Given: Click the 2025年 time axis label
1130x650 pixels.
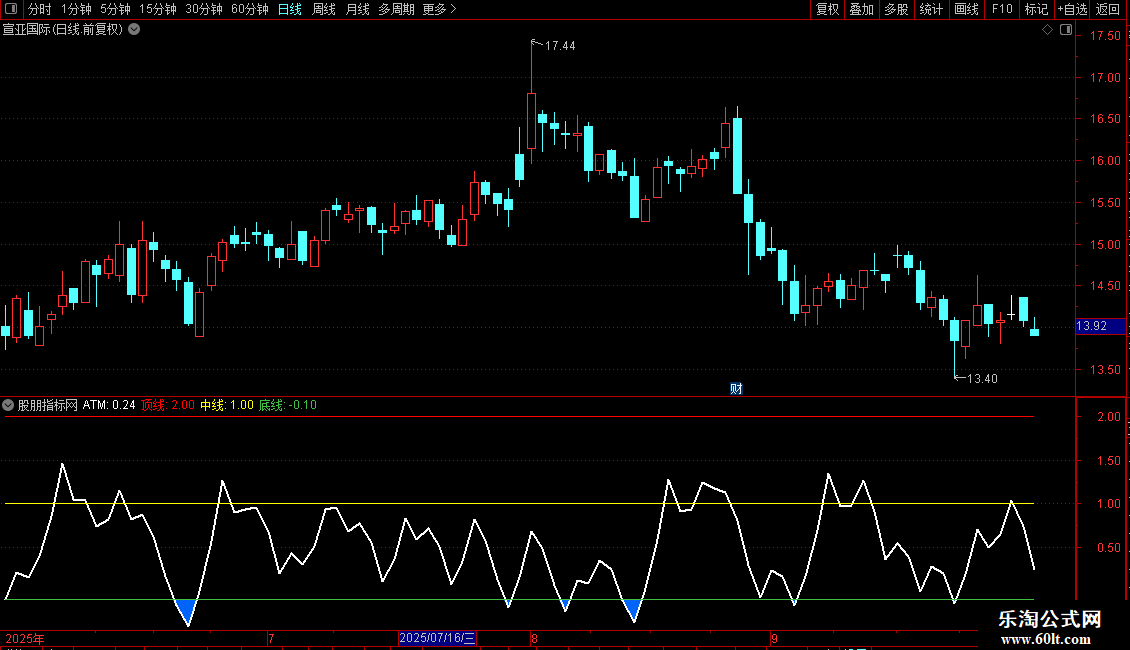Looking at the screenshot, I should 25,638.
